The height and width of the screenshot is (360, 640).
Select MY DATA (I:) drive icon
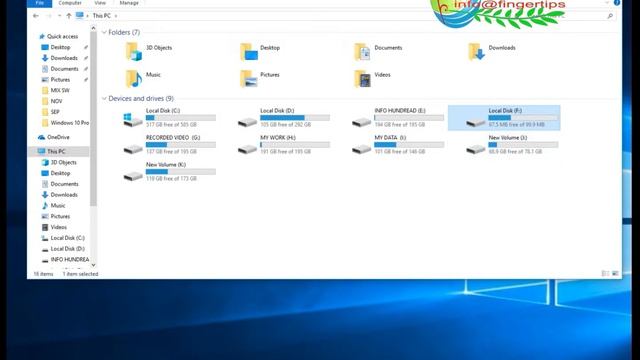(362, 149)
